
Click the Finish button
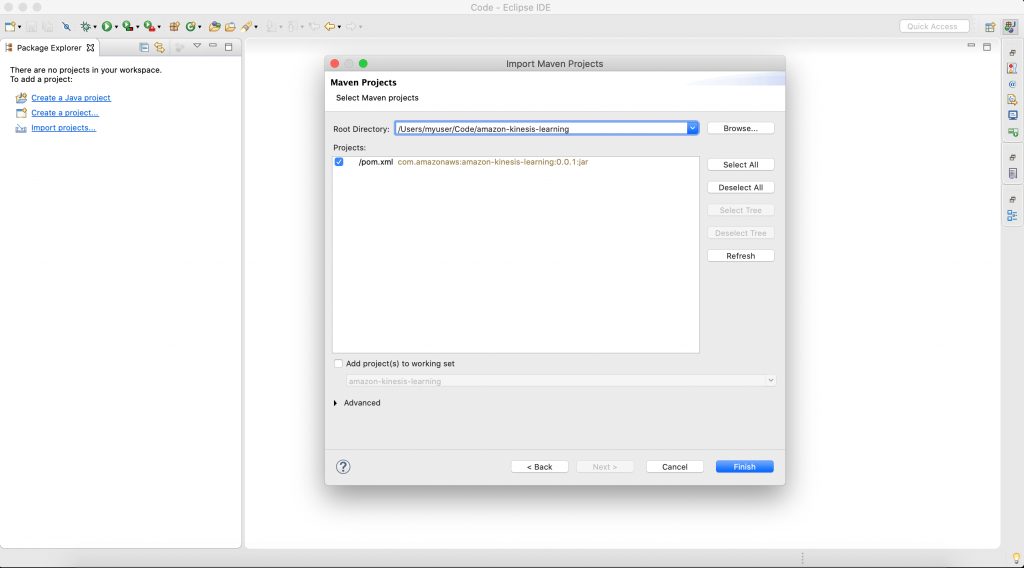coord(744,467)
